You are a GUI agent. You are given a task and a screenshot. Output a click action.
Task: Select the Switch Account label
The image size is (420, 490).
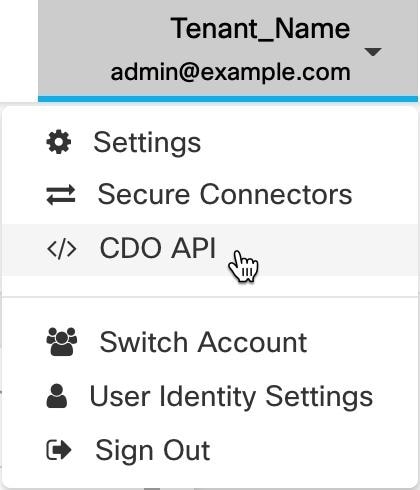coord(203,342)
